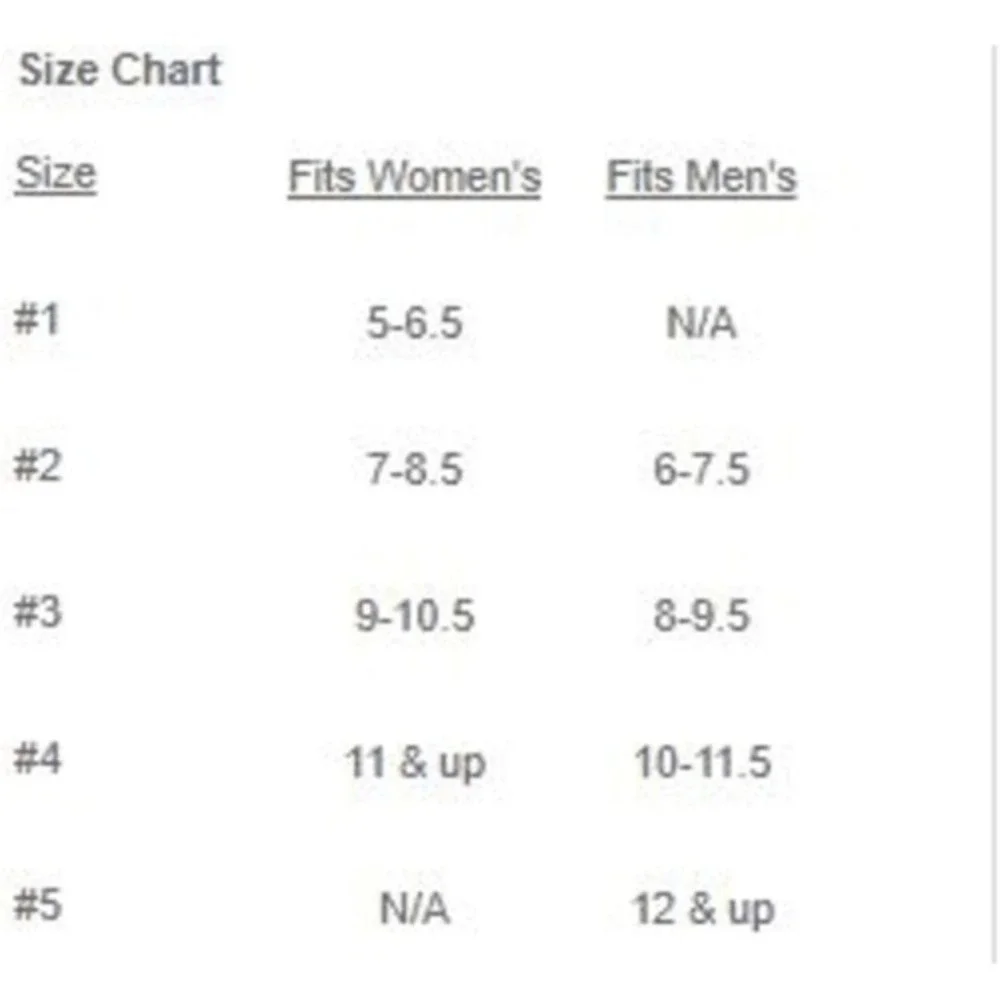The height and width of the screenshot is (1000, 1000).
Task: Click the N/A men's entry for #1
Action: pyautogui.click(x=702, y=323)
